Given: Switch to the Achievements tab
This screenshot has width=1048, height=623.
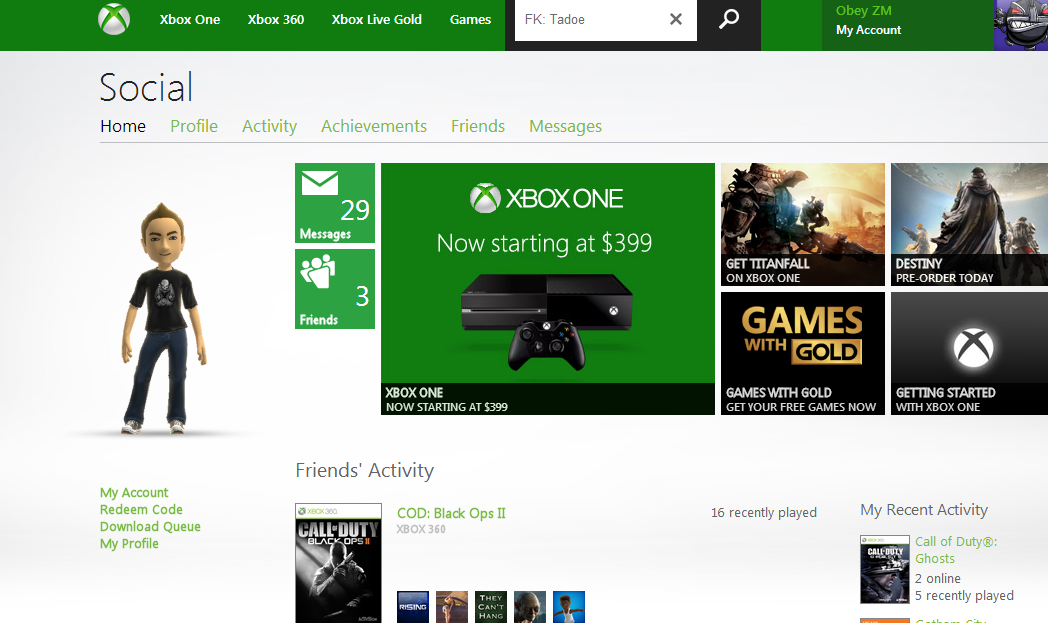Looking at the screenshot, I should click(x=374, y=126).
